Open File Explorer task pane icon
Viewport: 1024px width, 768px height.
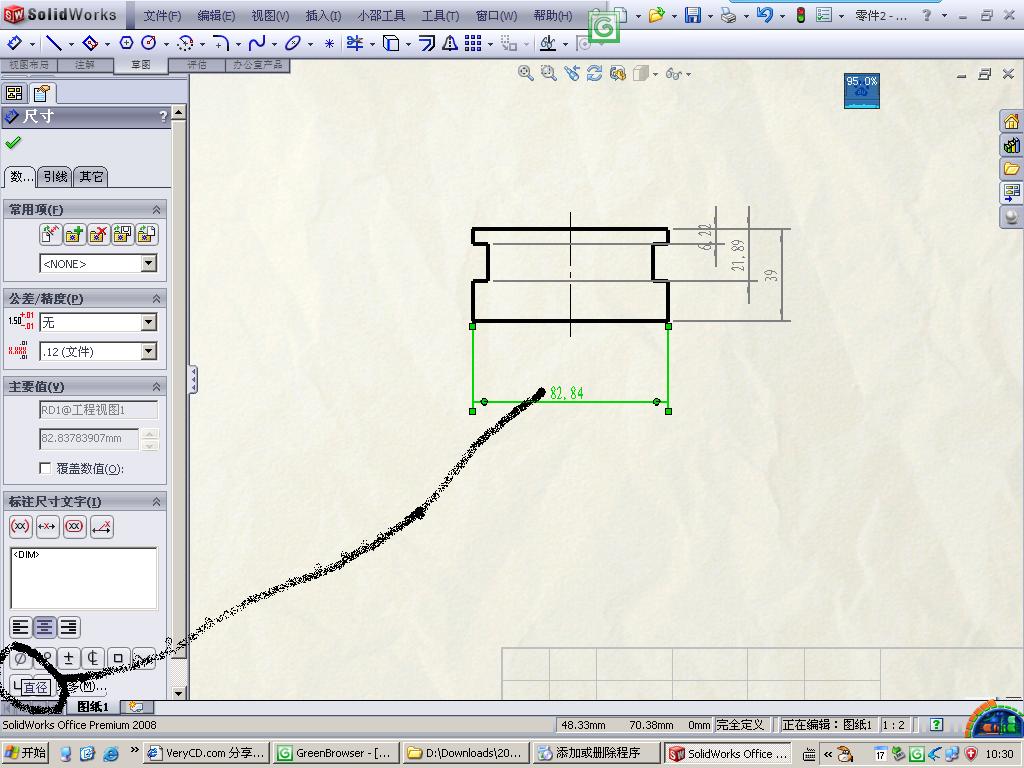click(1011, 168)
